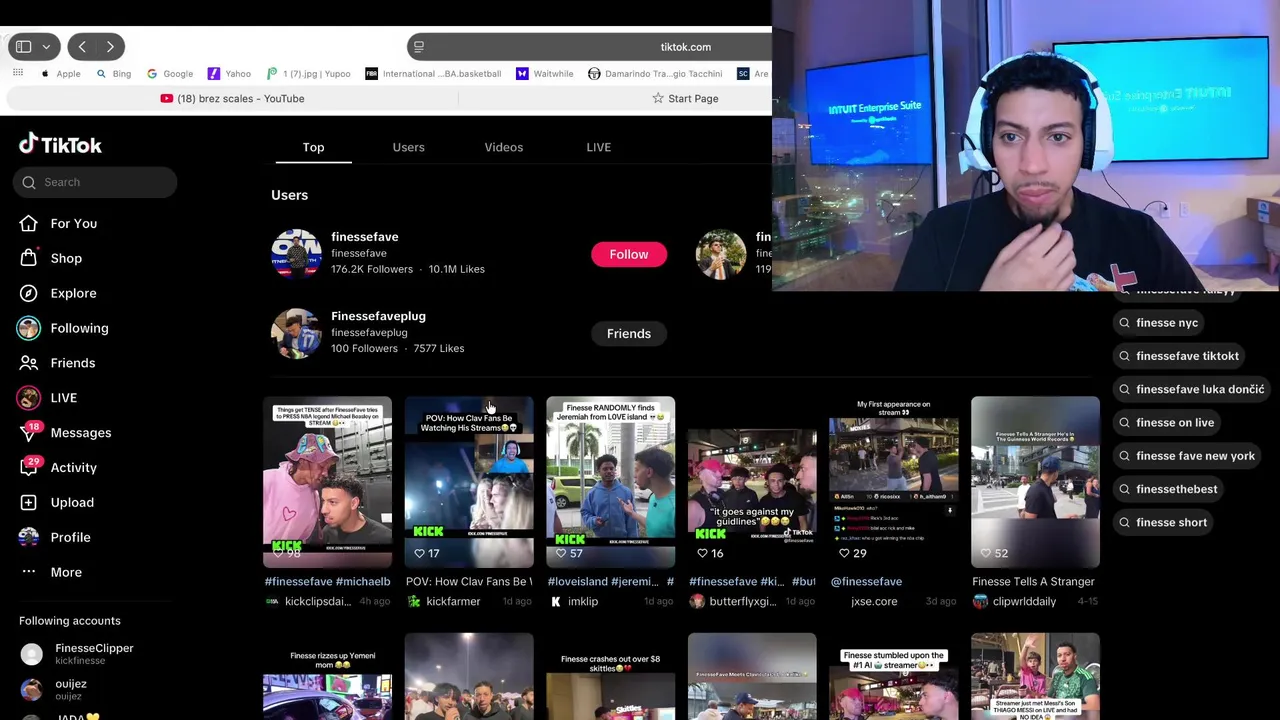Open the Following sidebar icon
1280x720 pixels.
click(x=29, y=328)
